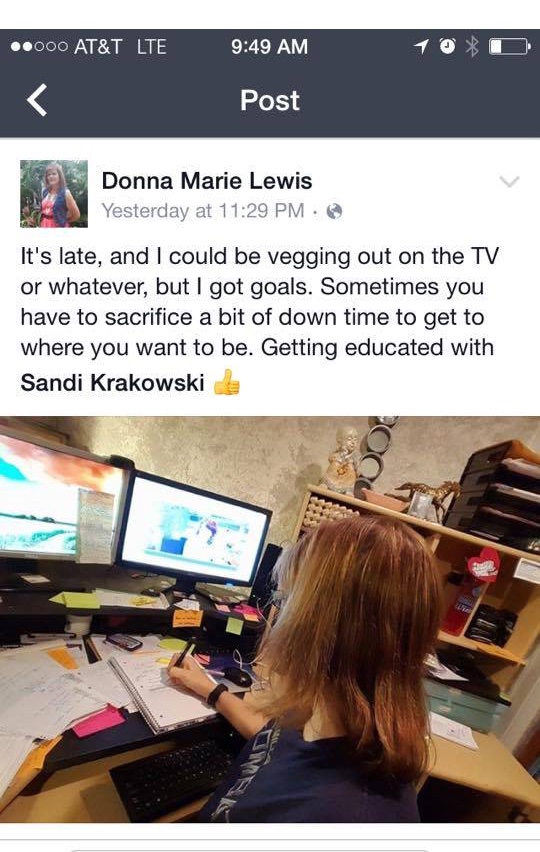Tap the location arrow status icon

click(421, 47)
